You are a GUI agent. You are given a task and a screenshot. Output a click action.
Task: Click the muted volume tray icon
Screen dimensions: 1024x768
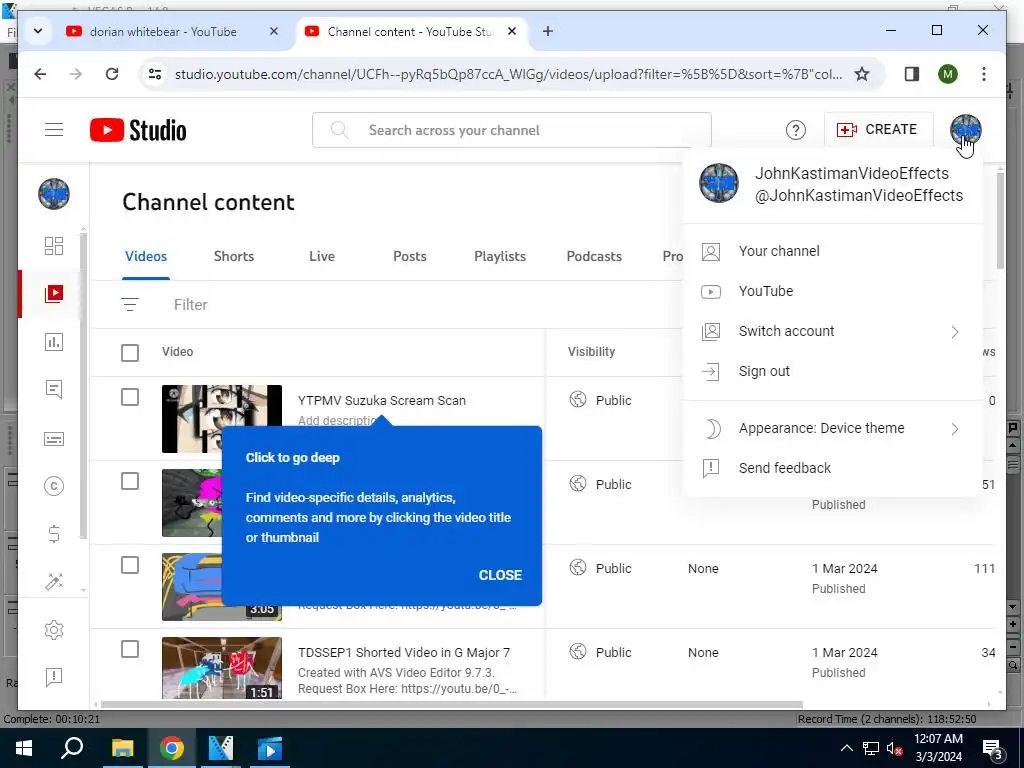(x=894, y=748)
